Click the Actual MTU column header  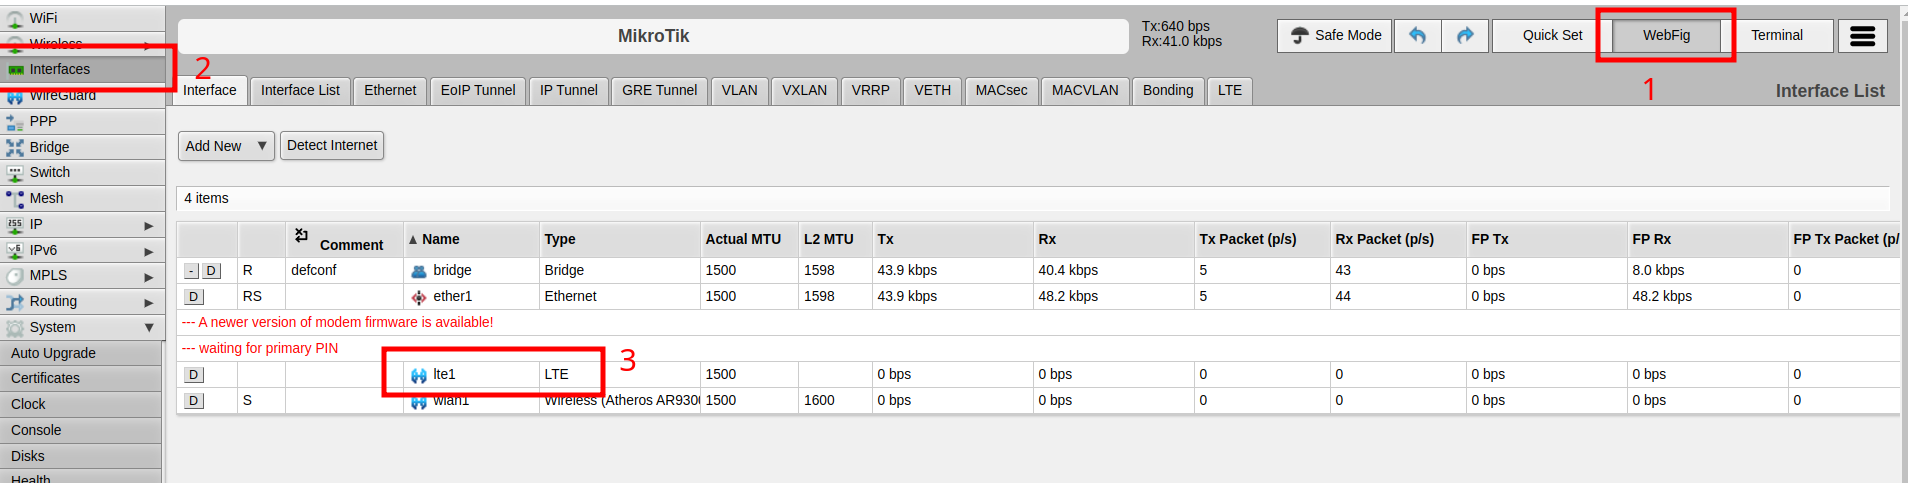749,239
